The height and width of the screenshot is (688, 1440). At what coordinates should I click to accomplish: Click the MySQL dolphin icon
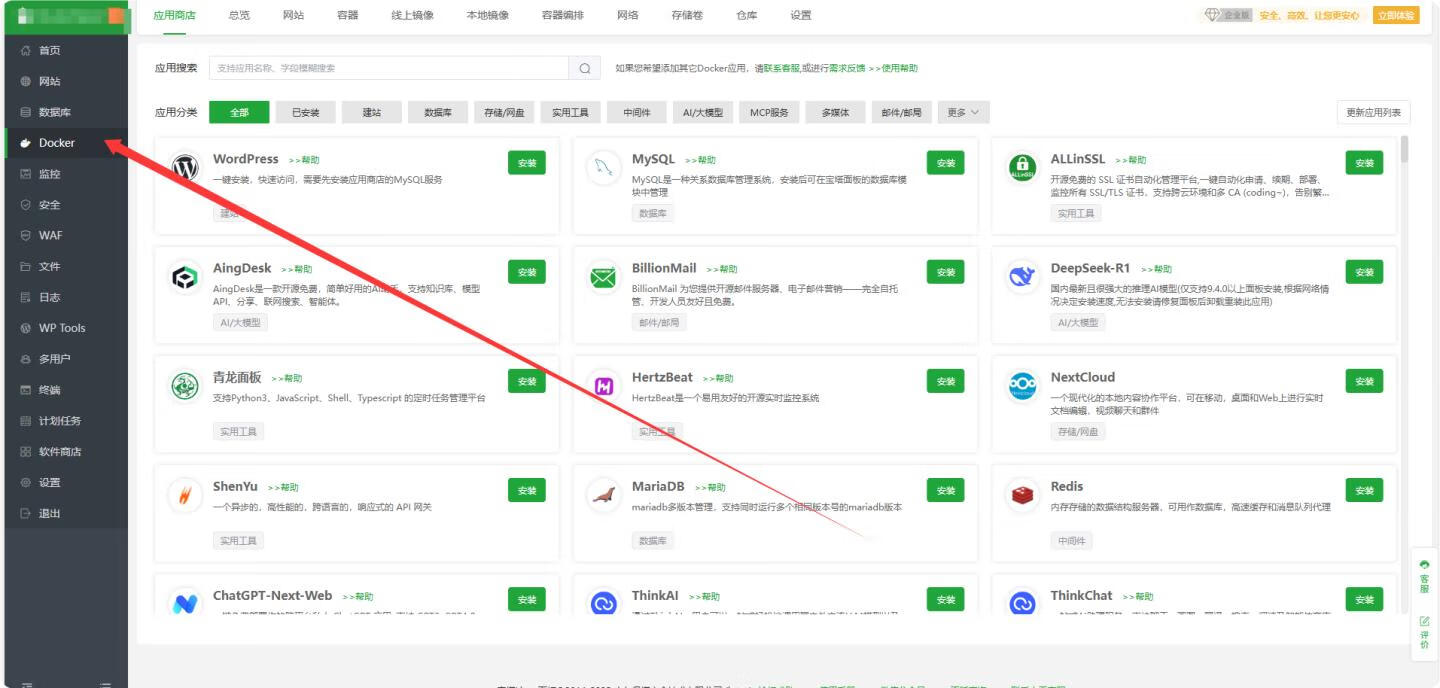603,168
